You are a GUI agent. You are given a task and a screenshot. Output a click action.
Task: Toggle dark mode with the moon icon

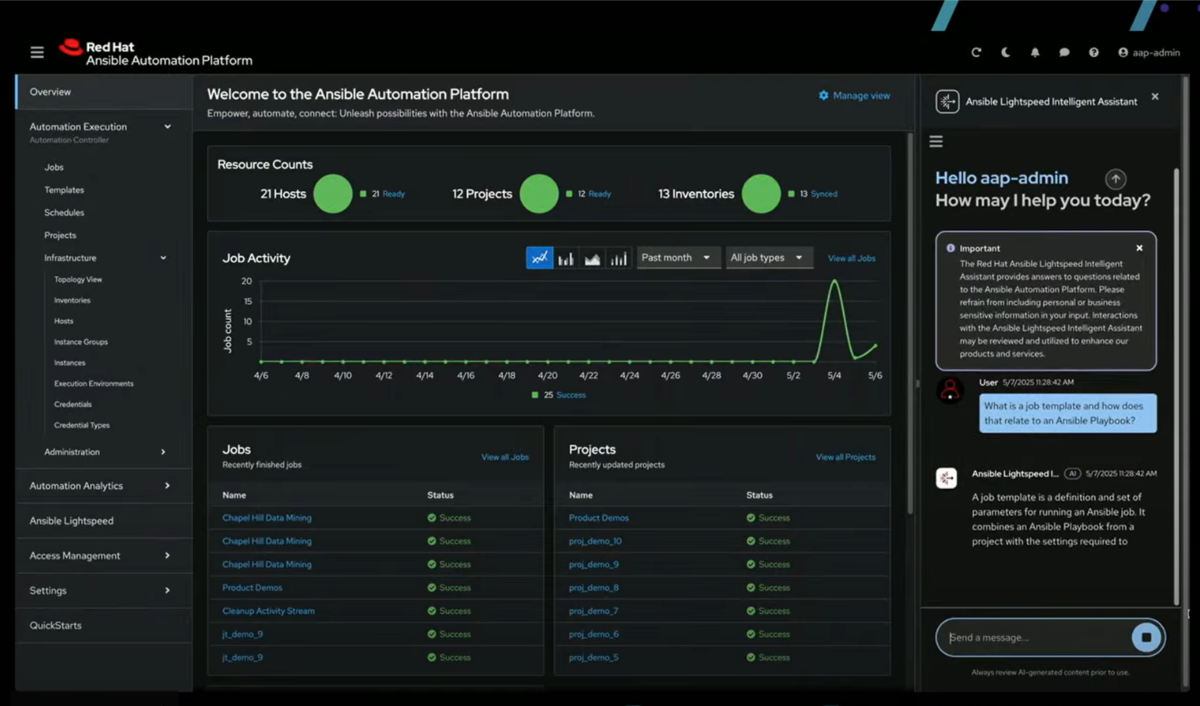[x=1006, y=53]
